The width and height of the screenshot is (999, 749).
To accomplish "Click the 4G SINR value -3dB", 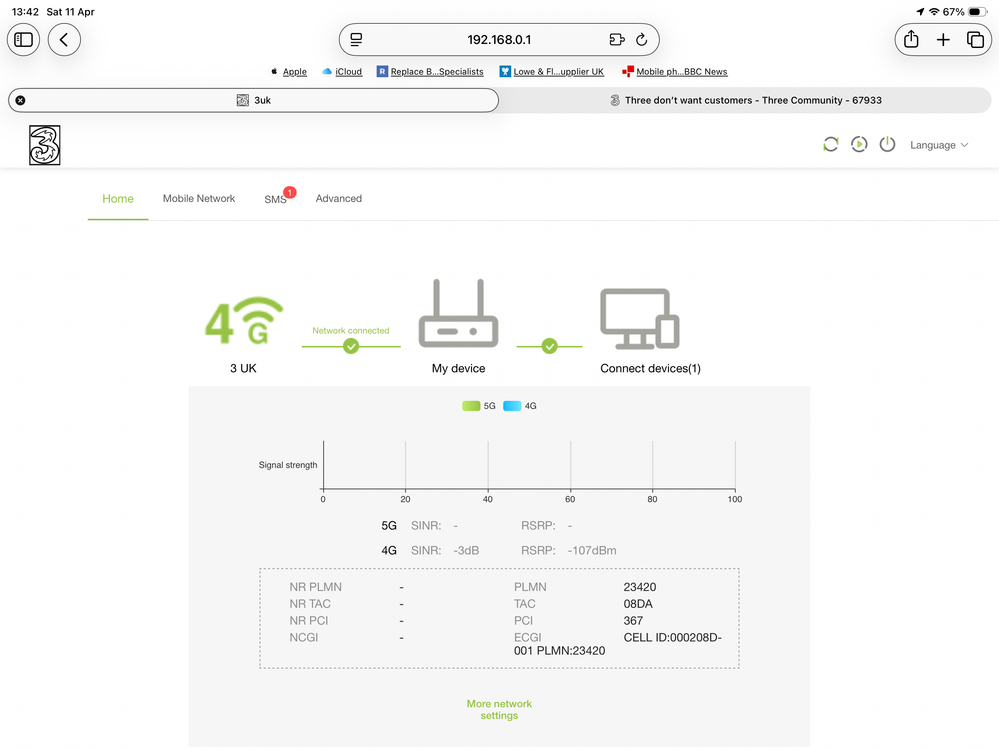I will coord(466,550).
